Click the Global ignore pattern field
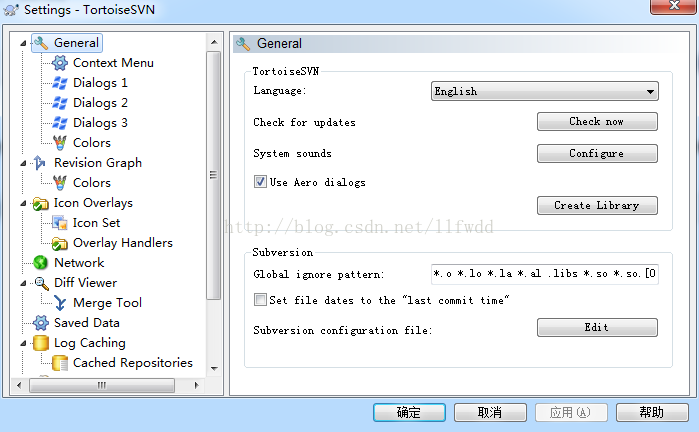The image size is (699, 432). (545, 274)
